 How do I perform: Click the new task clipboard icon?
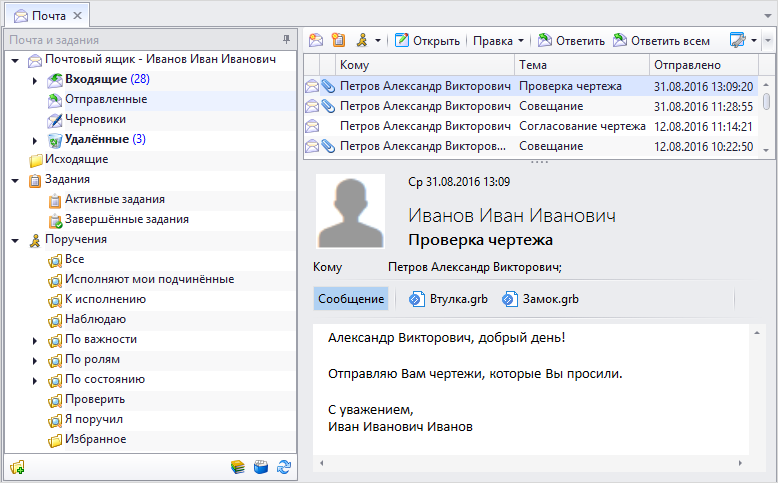[x=338, y=41]
